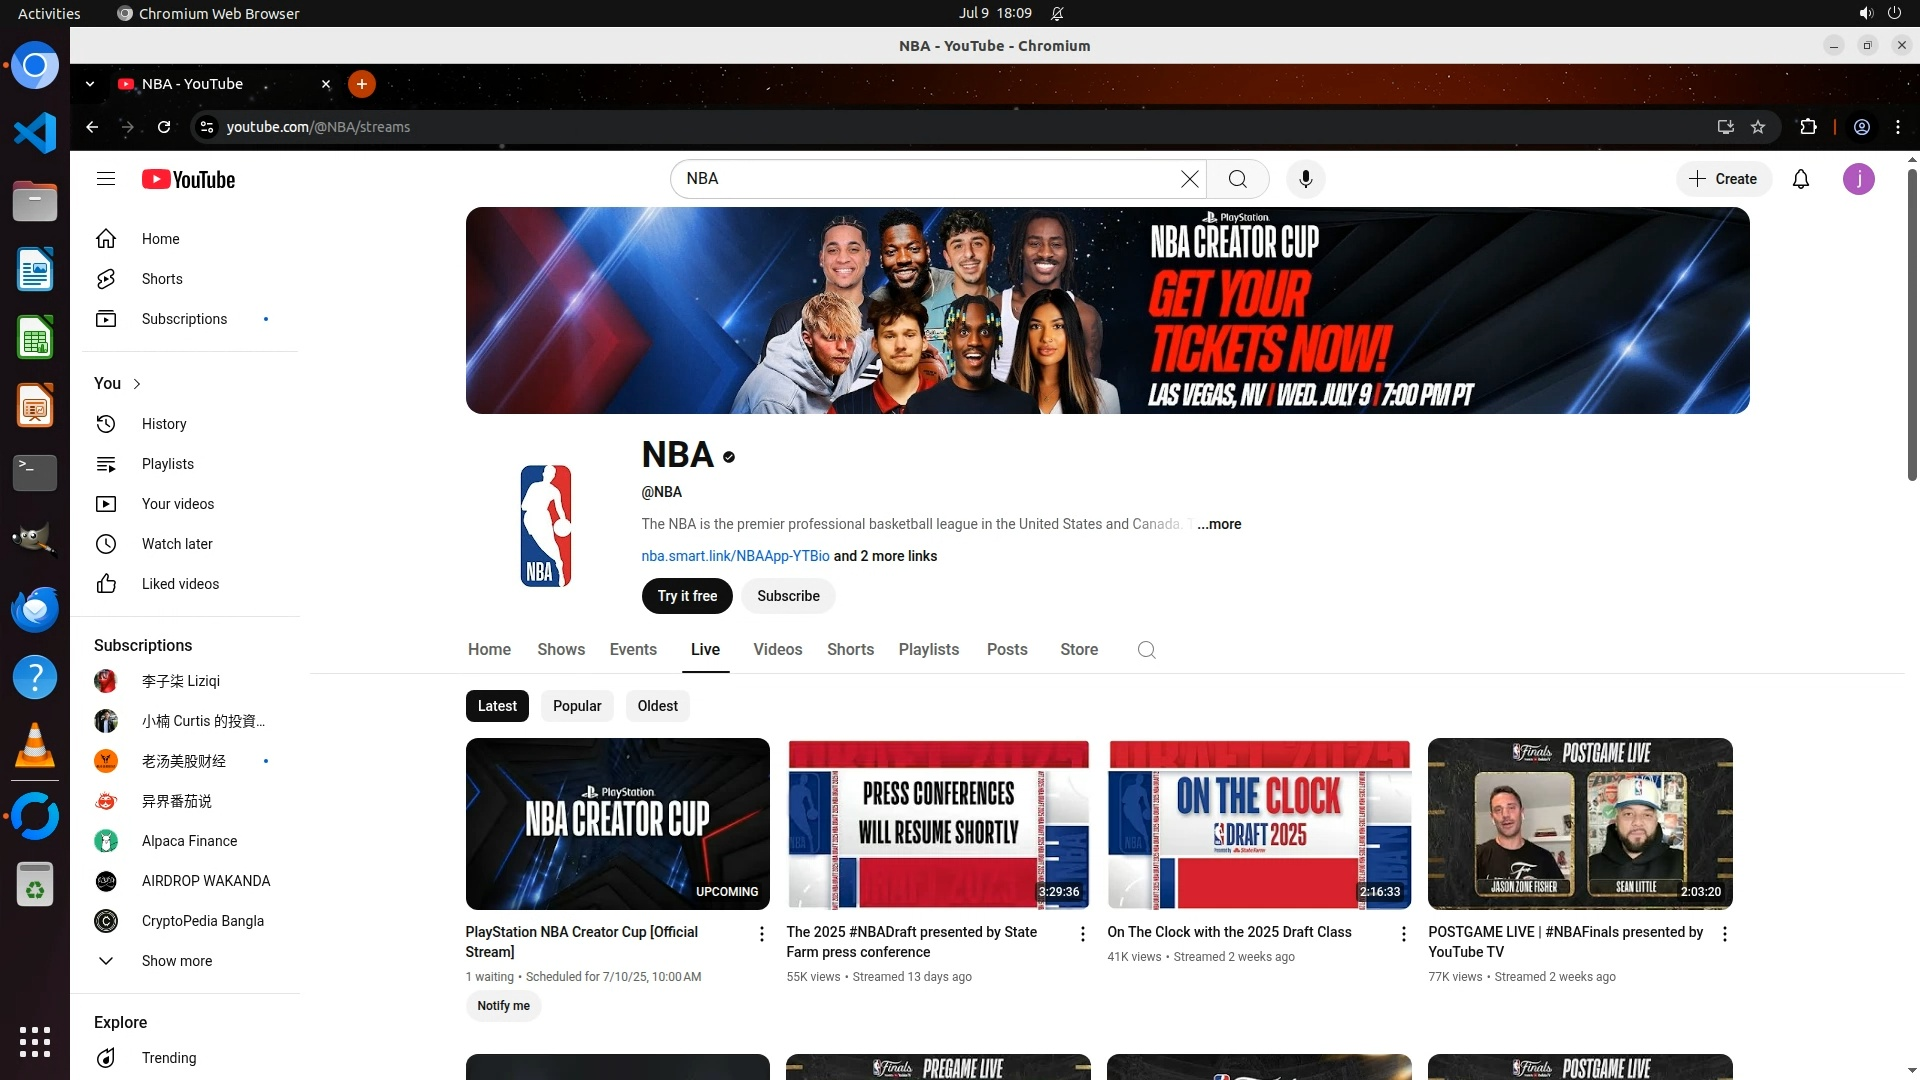Select the Popular sort chip
Viewport: 1920px width, 1080px height.
coord(577,706)
